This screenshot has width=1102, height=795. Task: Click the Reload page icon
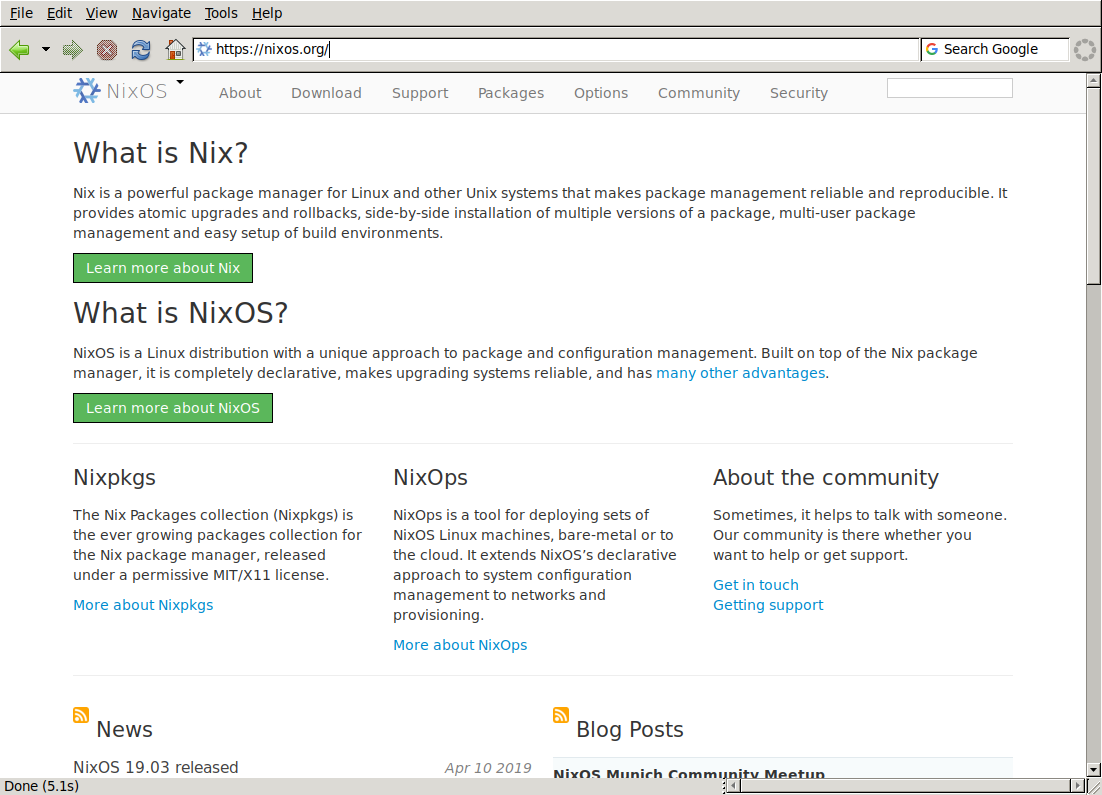point(141,49)
